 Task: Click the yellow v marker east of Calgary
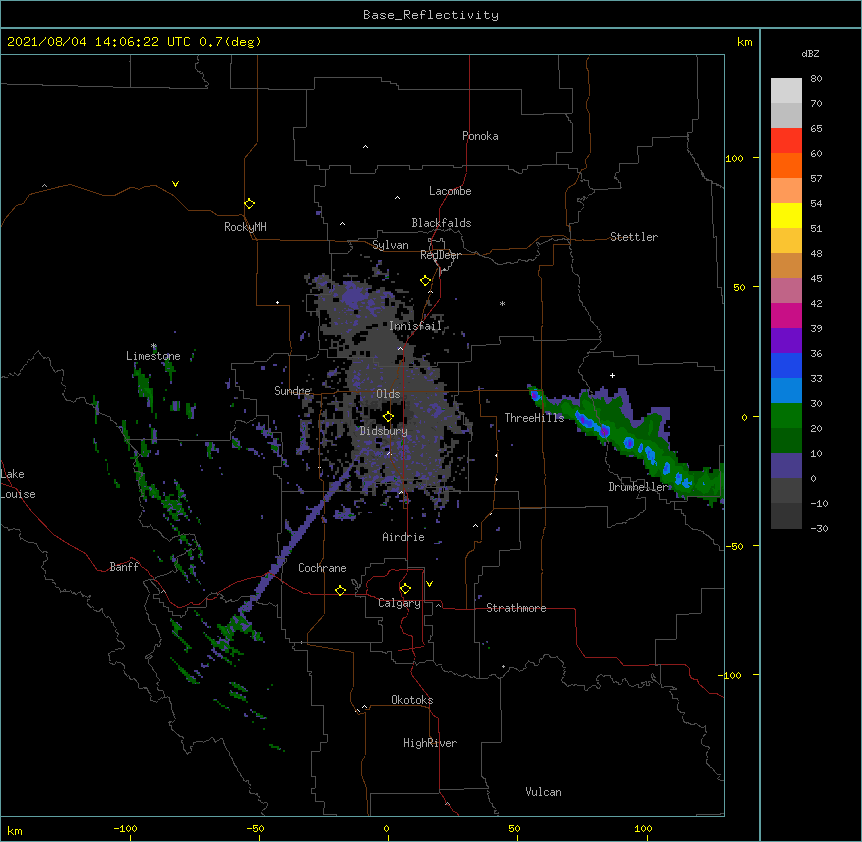coord(429,584)
